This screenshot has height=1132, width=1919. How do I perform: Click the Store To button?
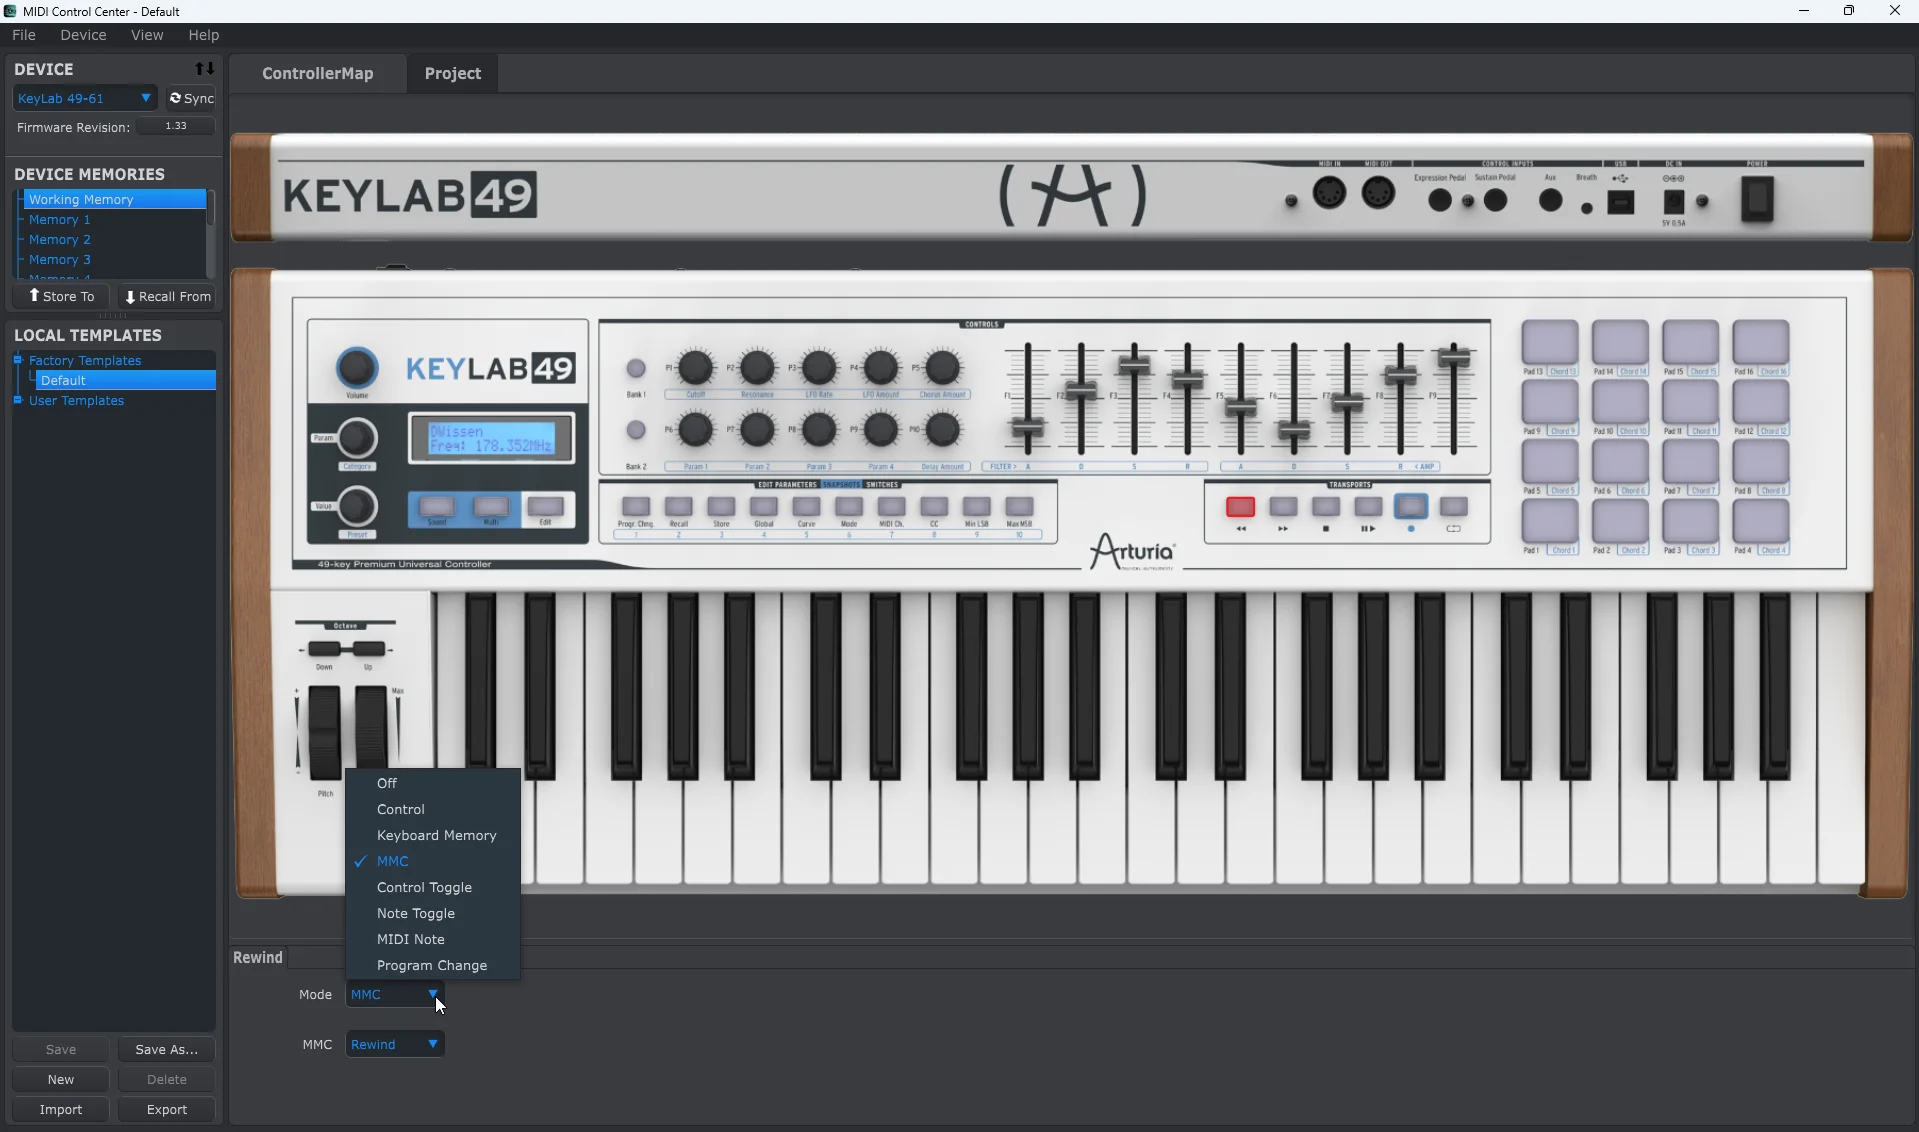coord(62,296)
